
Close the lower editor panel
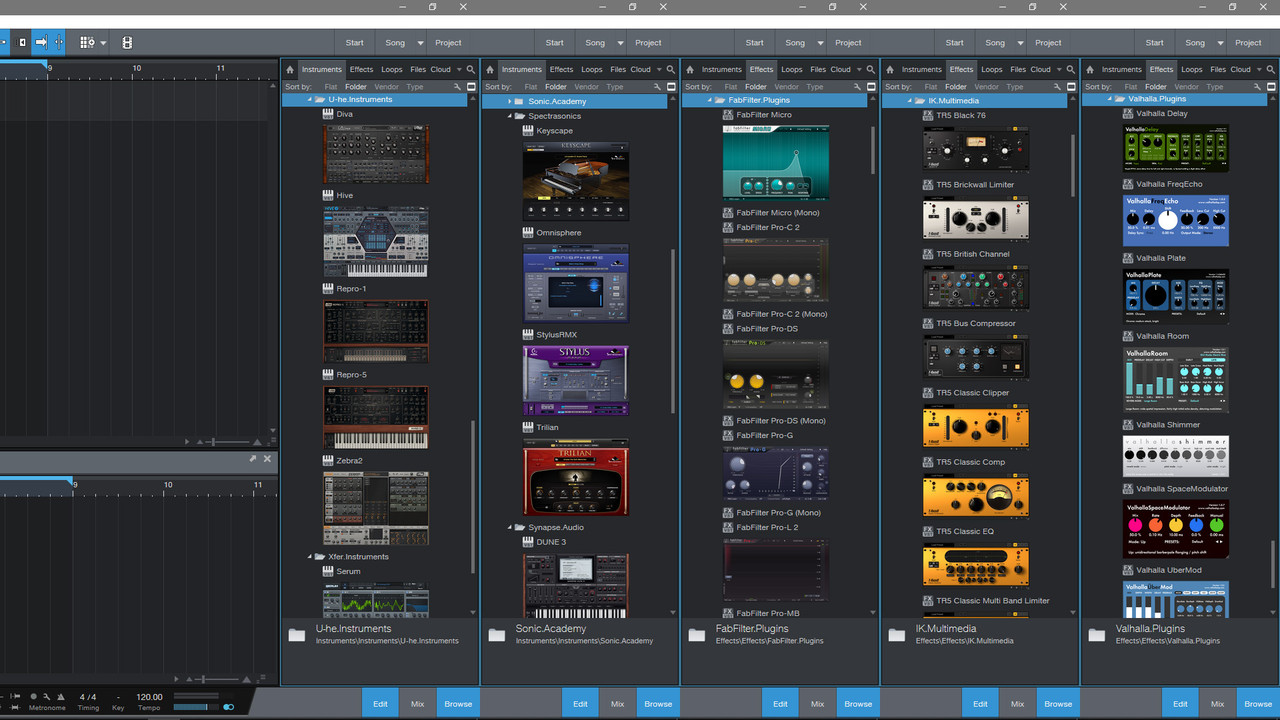(x=267, y=459)
